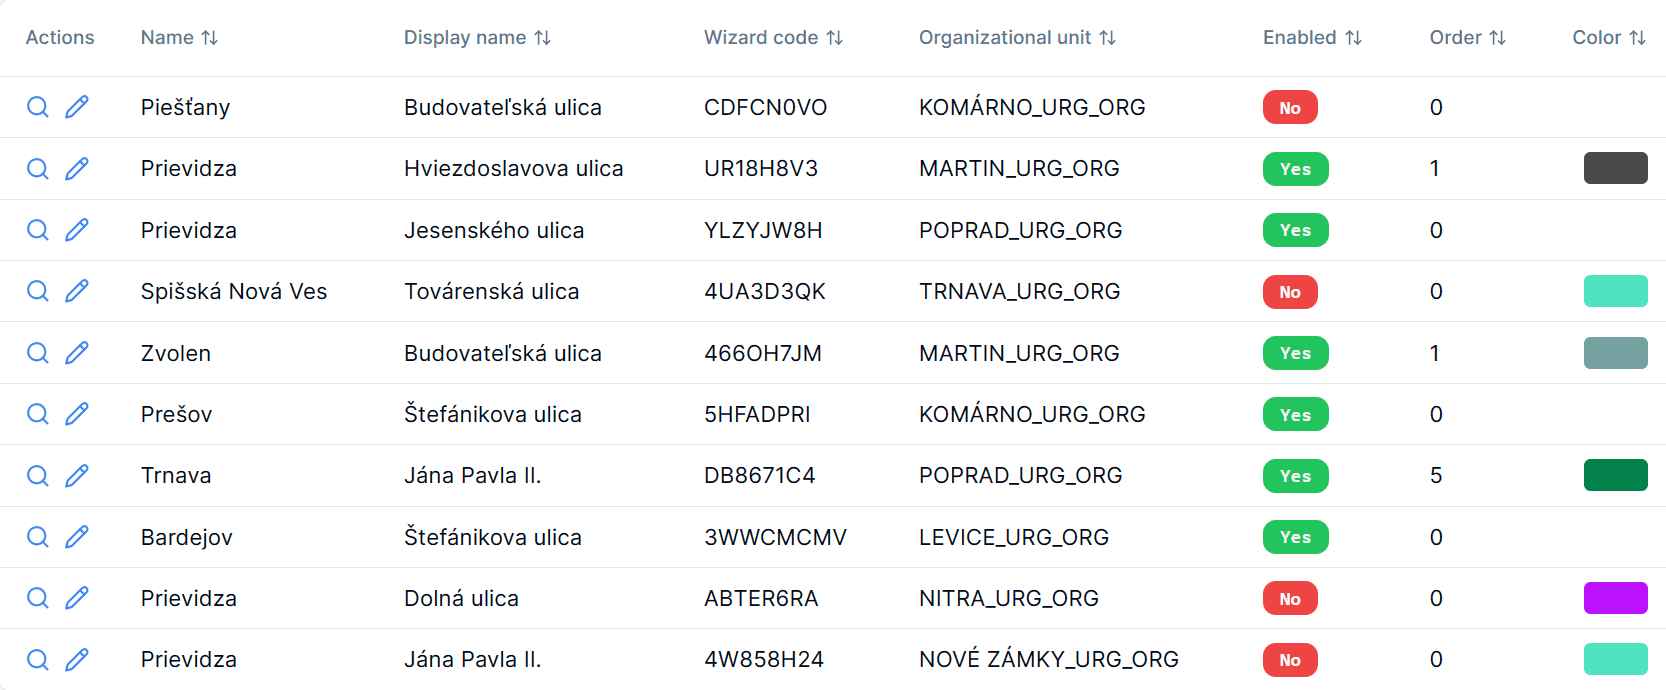Sort by the Enabled column header

pyautogui.click(x=1312, y=38)
